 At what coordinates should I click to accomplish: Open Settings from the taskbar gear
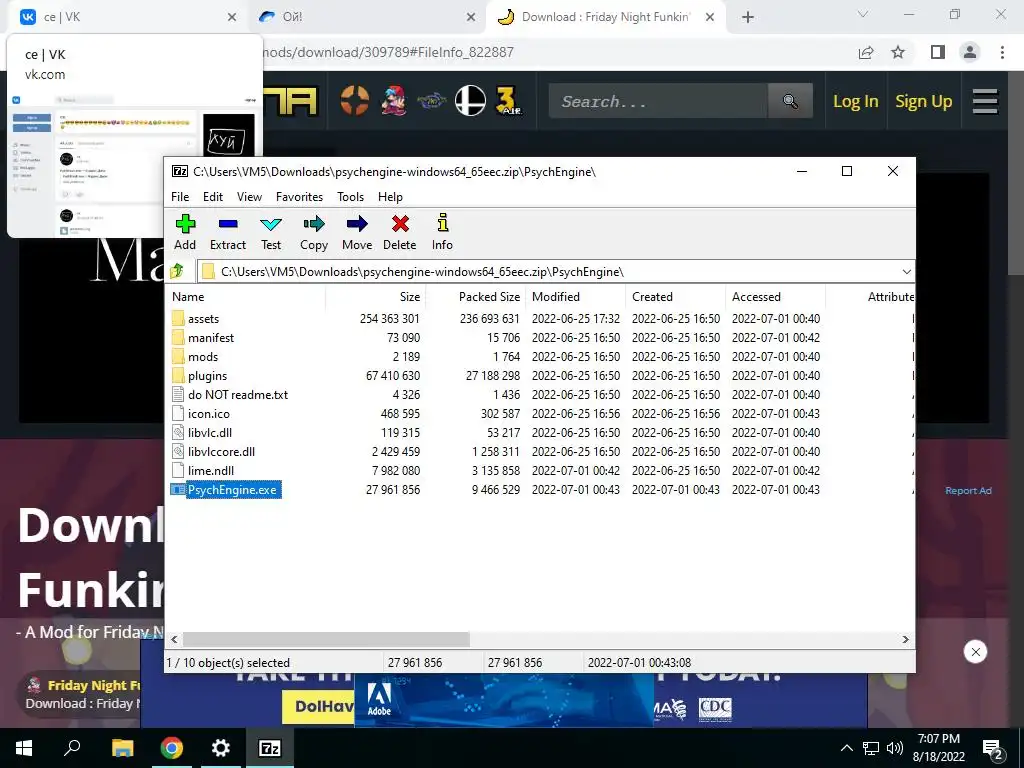[221, 748]
